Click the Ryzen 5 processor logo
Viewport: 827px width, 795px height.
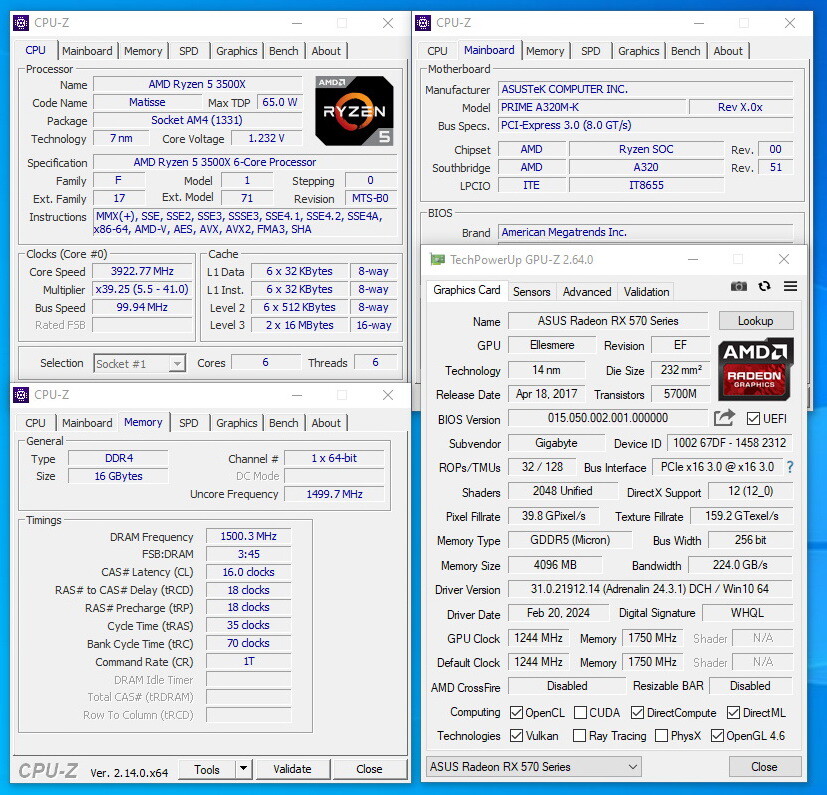pyautogui.click(x=354, y=111)
